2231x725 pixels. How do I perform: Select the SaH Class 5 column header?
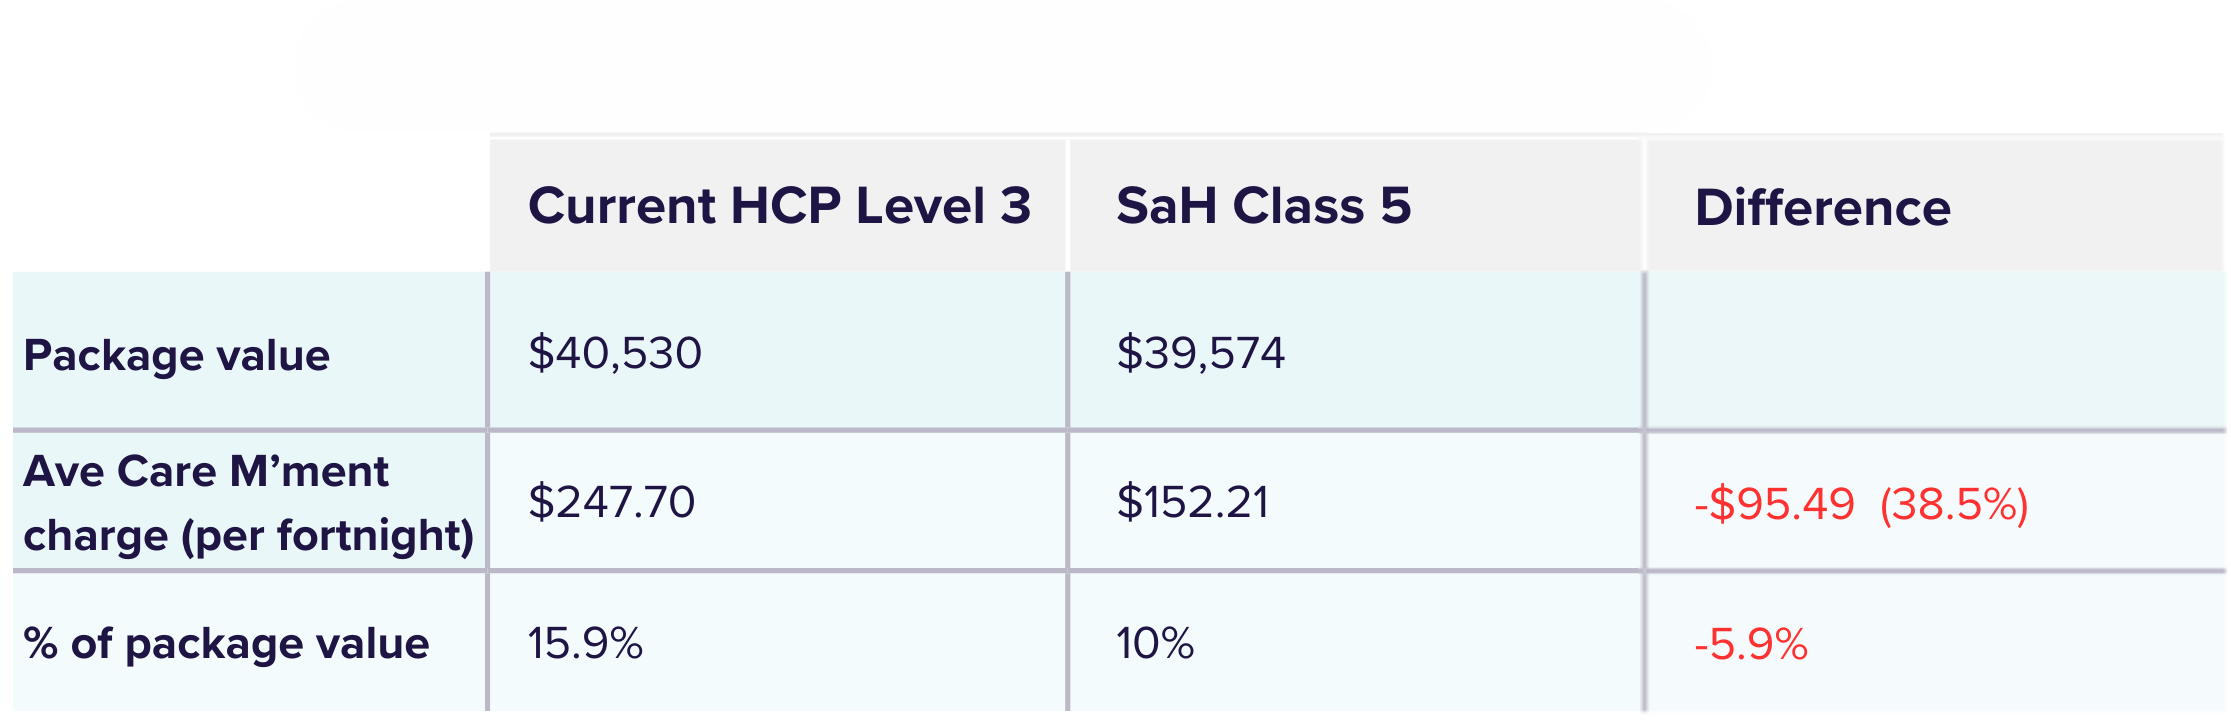1356,205
